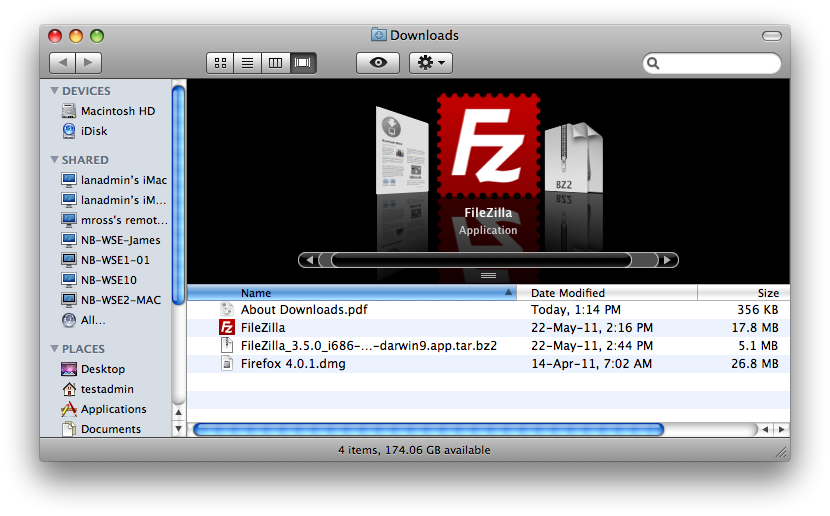Select NB-WSE2-MAC shared computer

point(111,300)
